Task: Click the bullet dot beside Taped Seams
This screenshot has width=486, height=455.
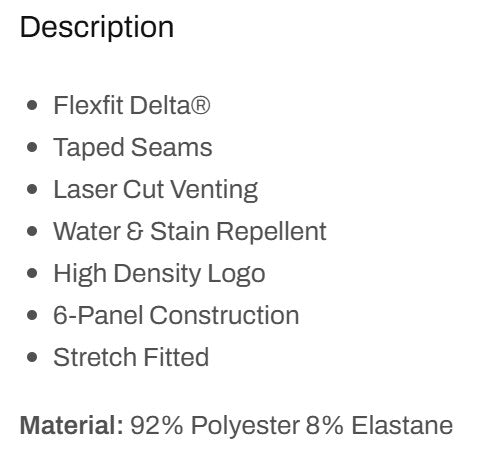Action: [32, 147]
